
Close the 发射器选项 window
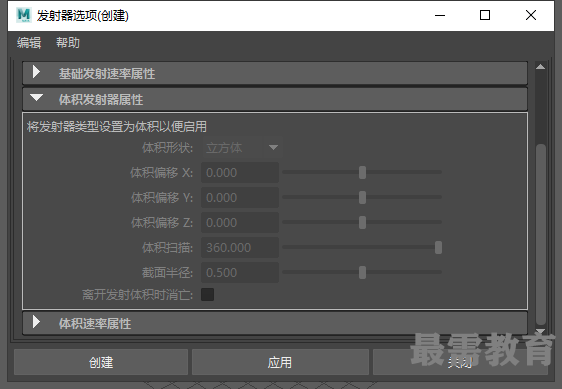530,15
